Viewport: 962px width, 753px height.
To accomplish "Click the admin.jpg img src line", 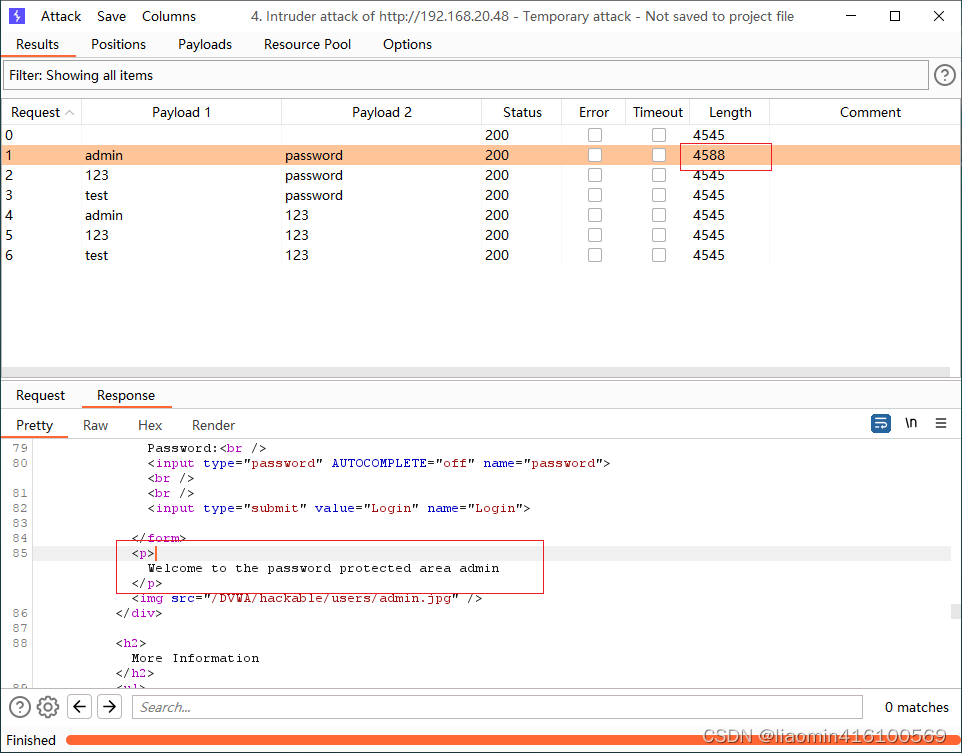I will (307, 598).
